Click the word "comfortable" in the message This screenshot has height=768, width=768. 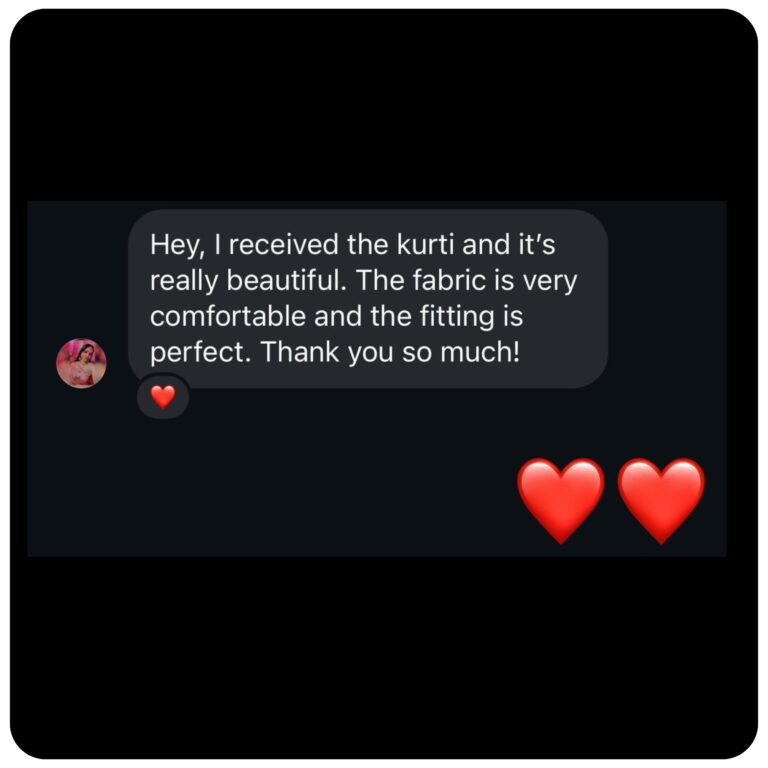(228, 316)
